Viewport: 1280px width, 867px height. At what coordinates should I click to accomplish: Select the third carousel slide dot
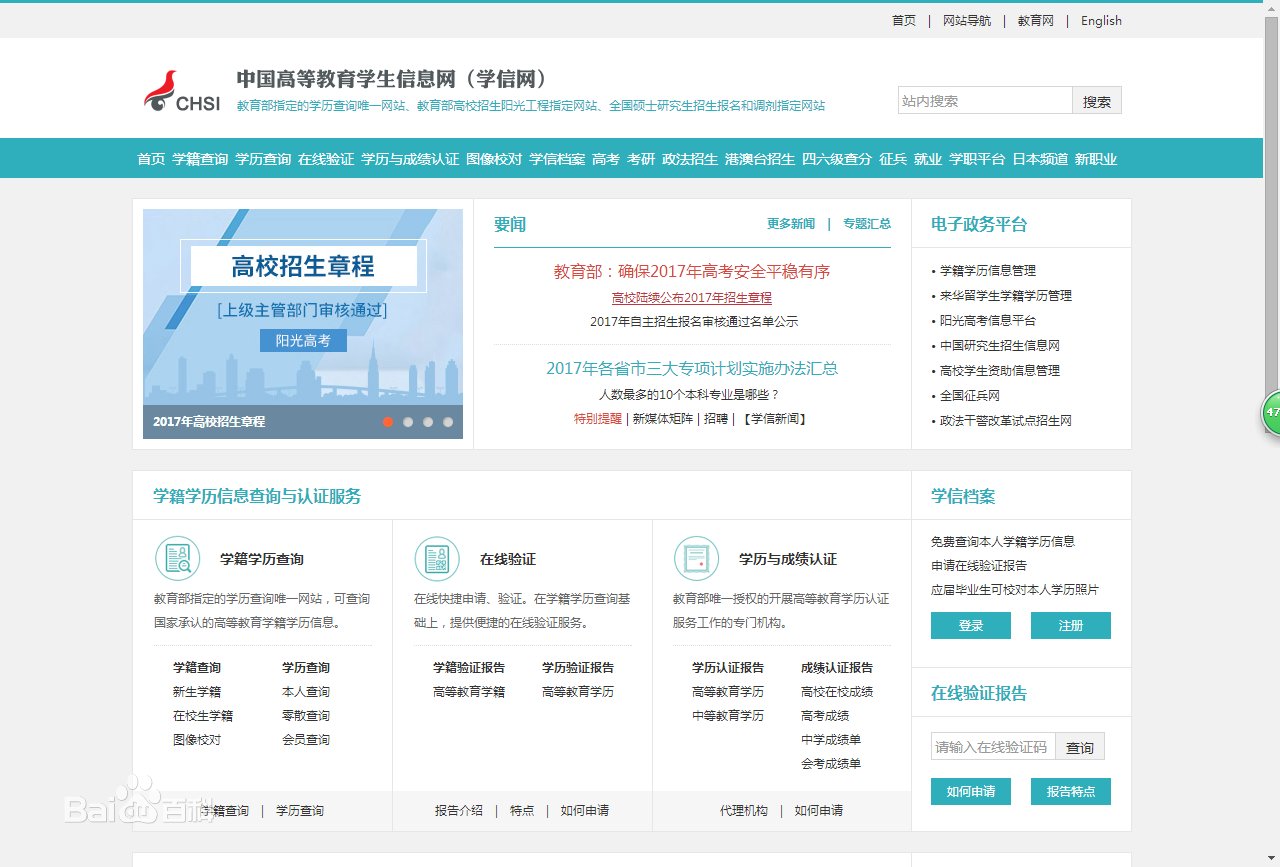click(x=428, y=422)
